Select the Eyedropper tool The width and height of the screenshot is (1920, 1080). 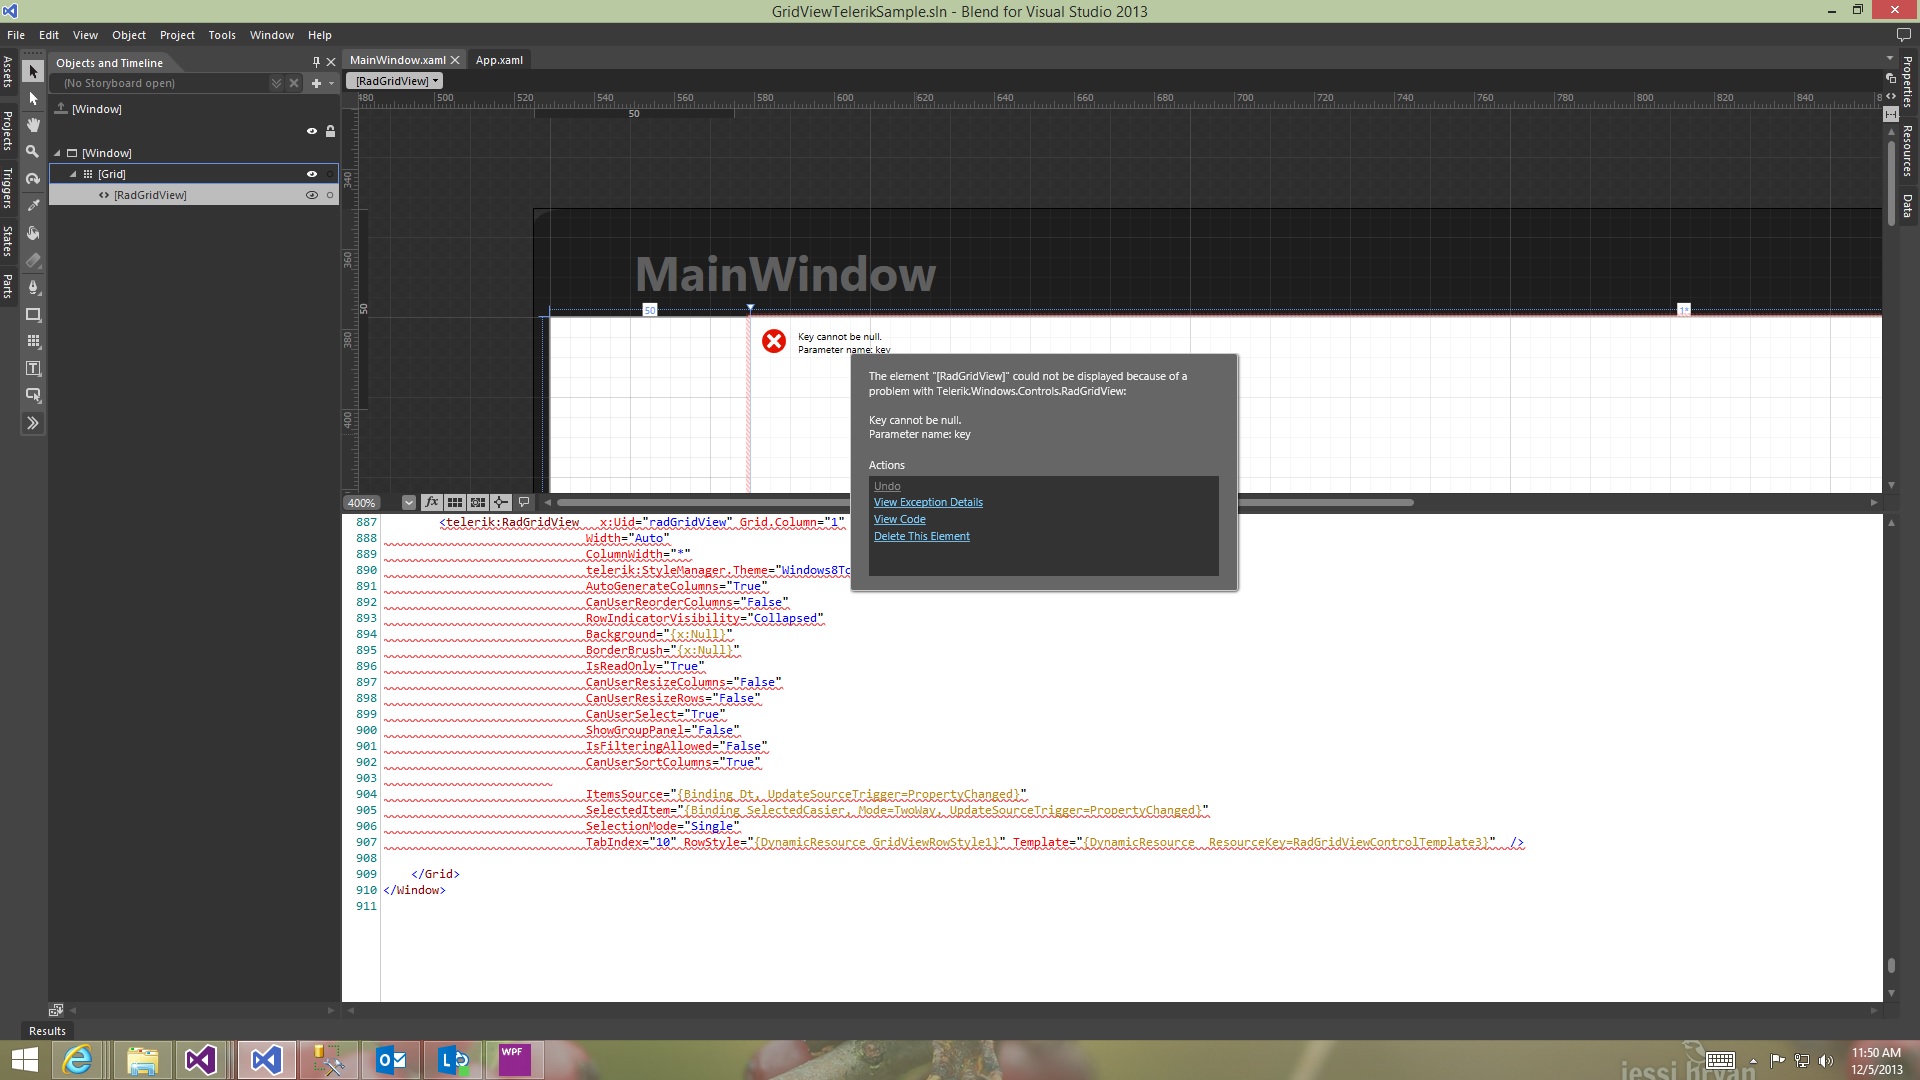tap(33, 206)
